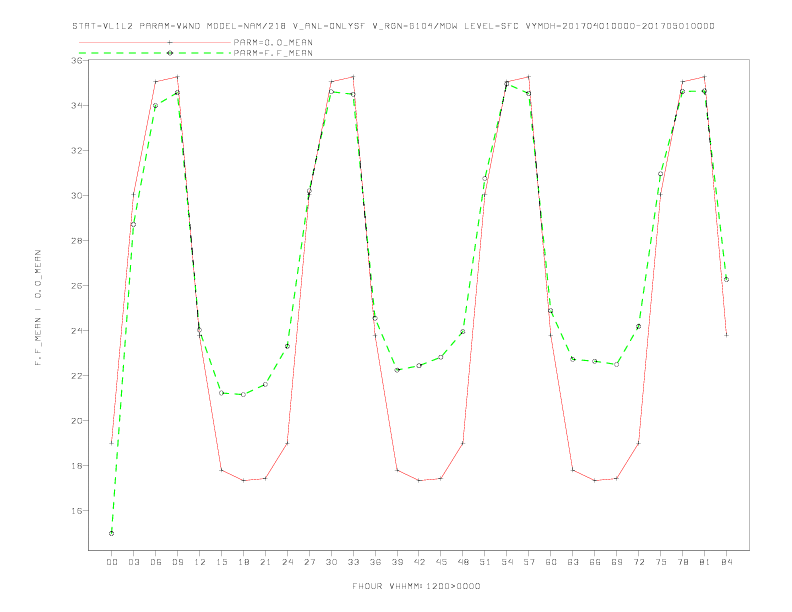The image size is (792, 612).
Task: Click the x-axis tick label 84
Action: 726,562
